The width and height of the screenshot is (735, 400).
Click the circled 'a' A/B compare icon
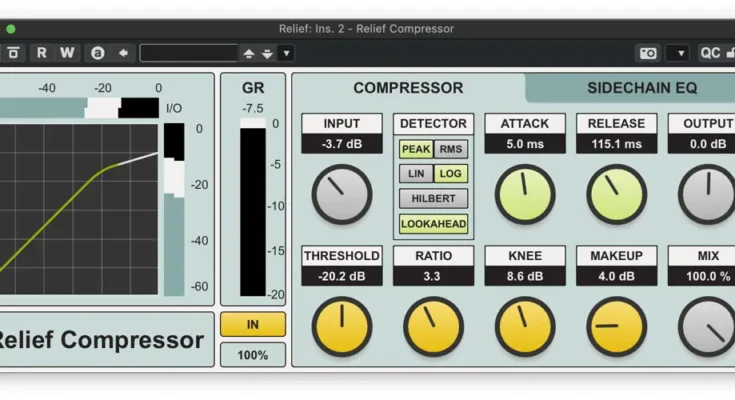98,53
